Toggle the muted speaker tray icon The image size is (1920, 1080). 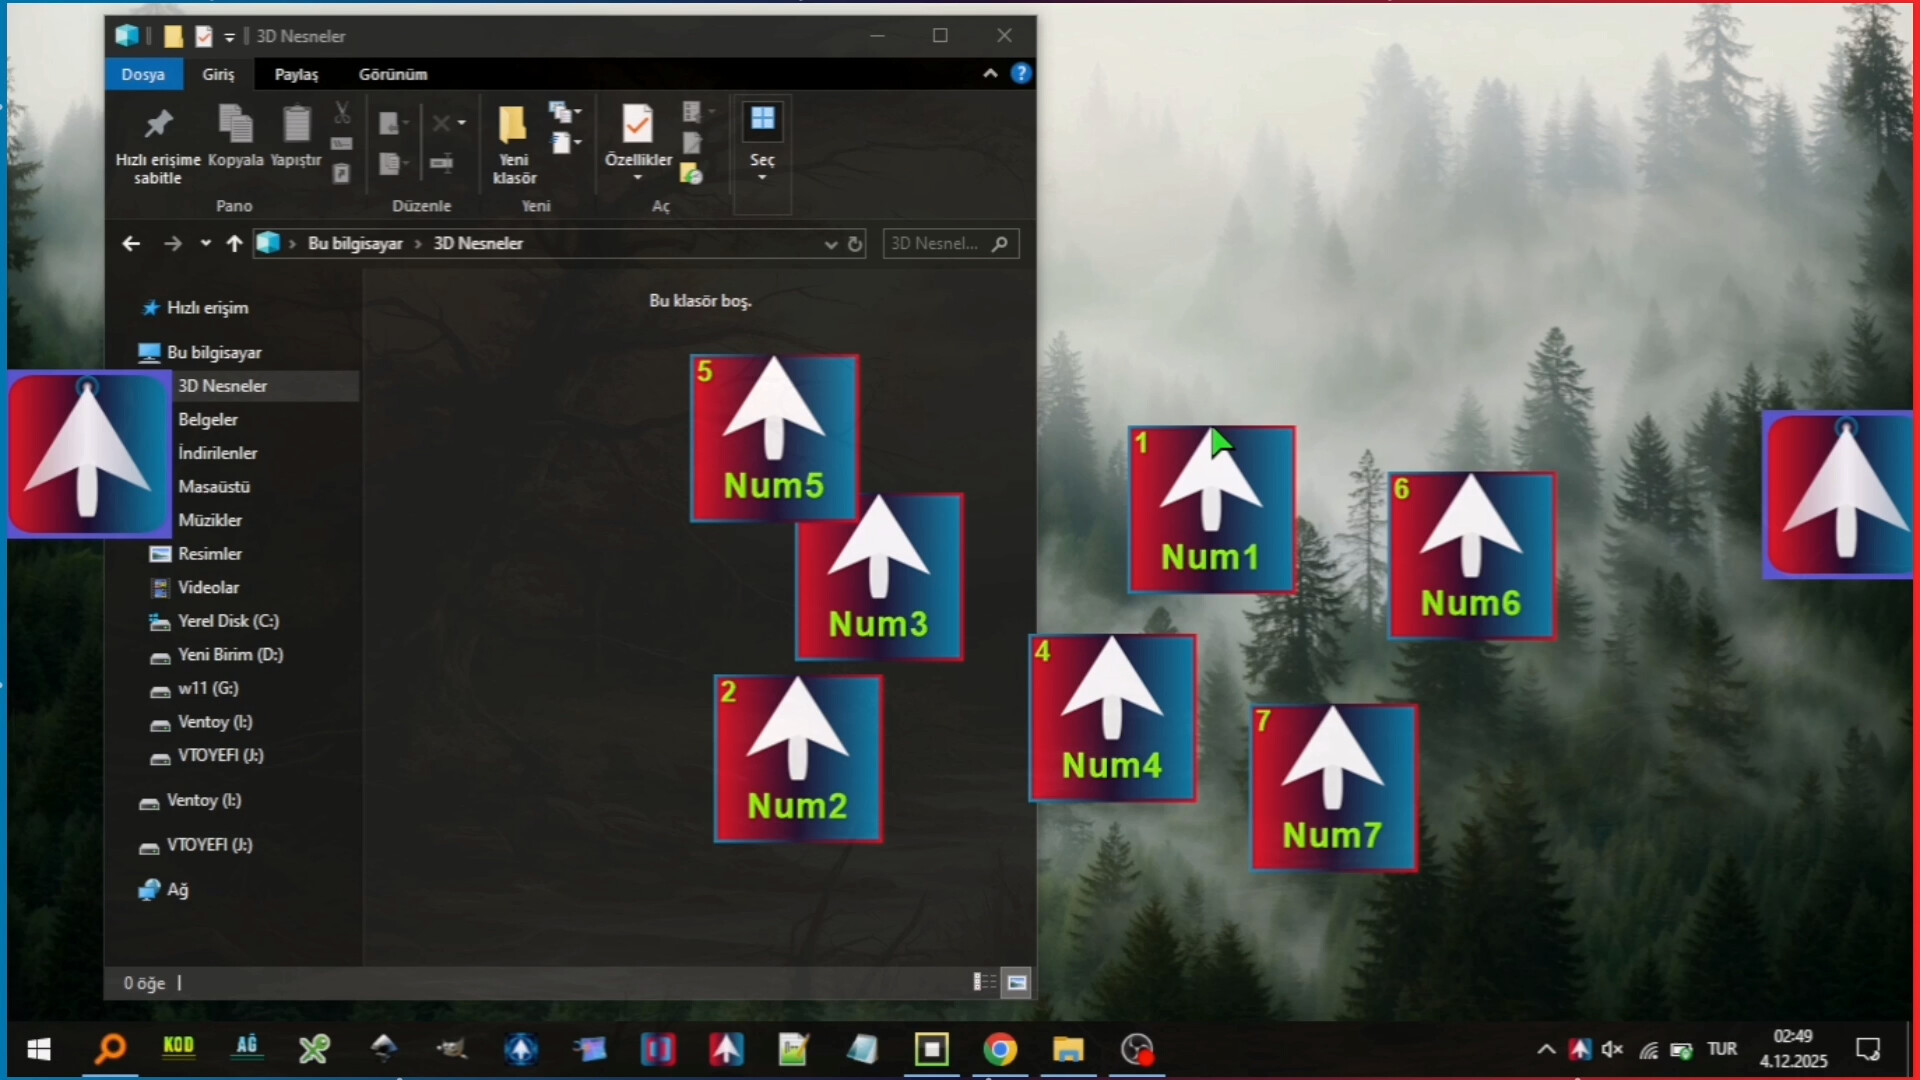(1611, 1049)
